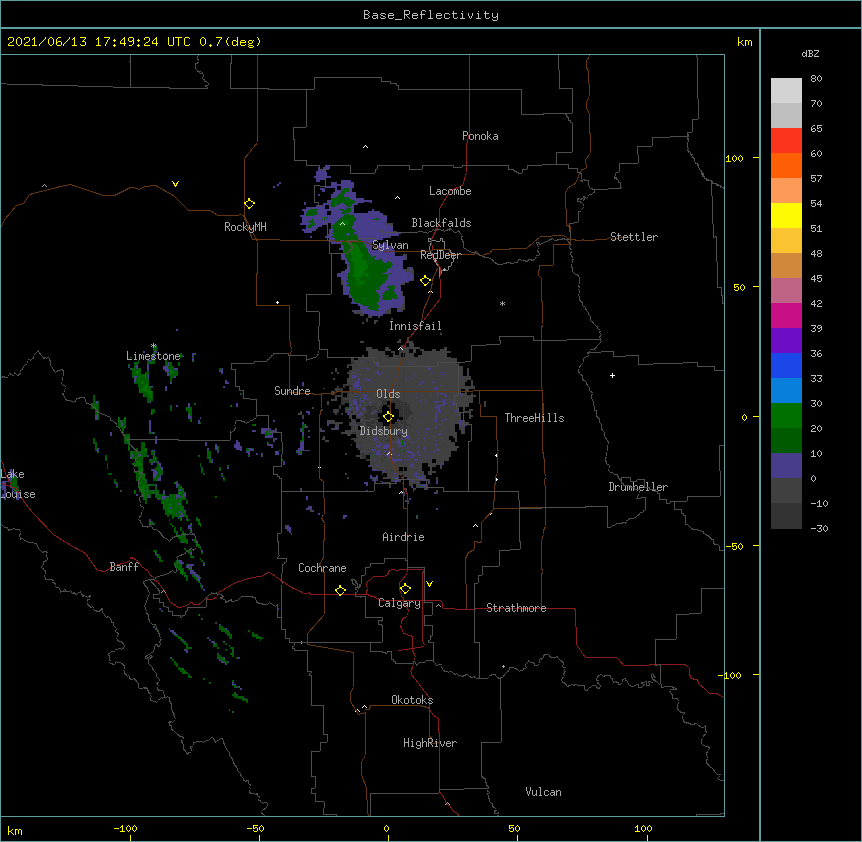Click the Drumheller city label

[x=638, y=487]
